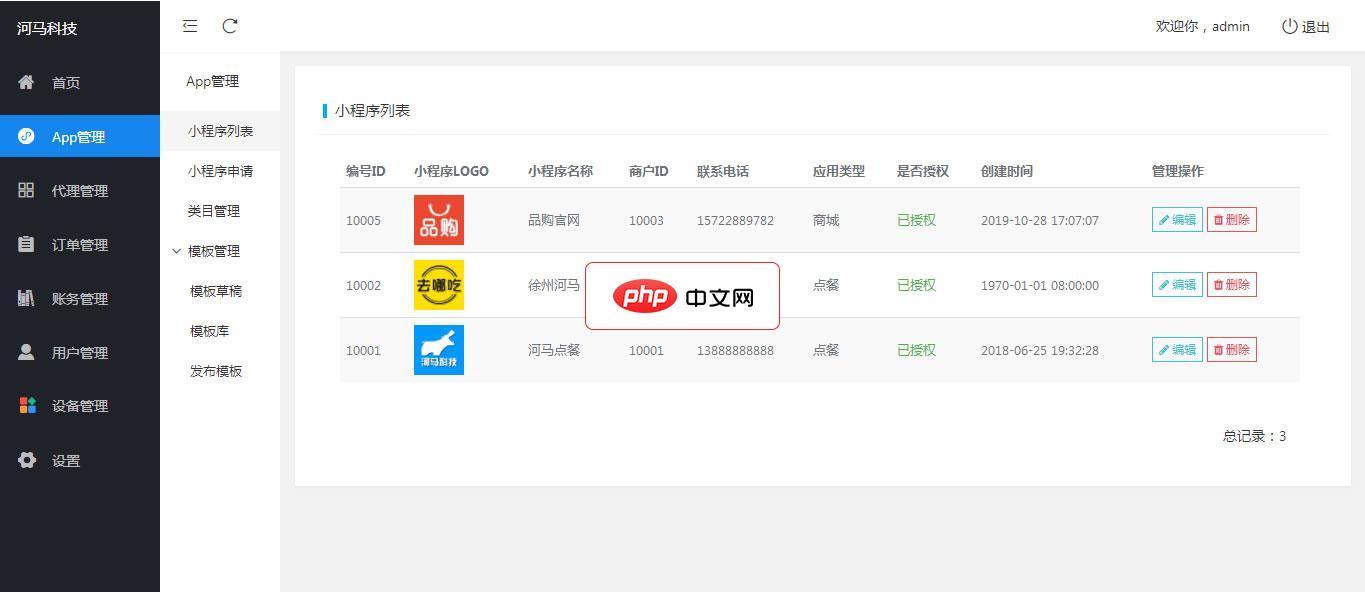Click 已授权 status of 徐州河马 row

[x=916, y=285]
